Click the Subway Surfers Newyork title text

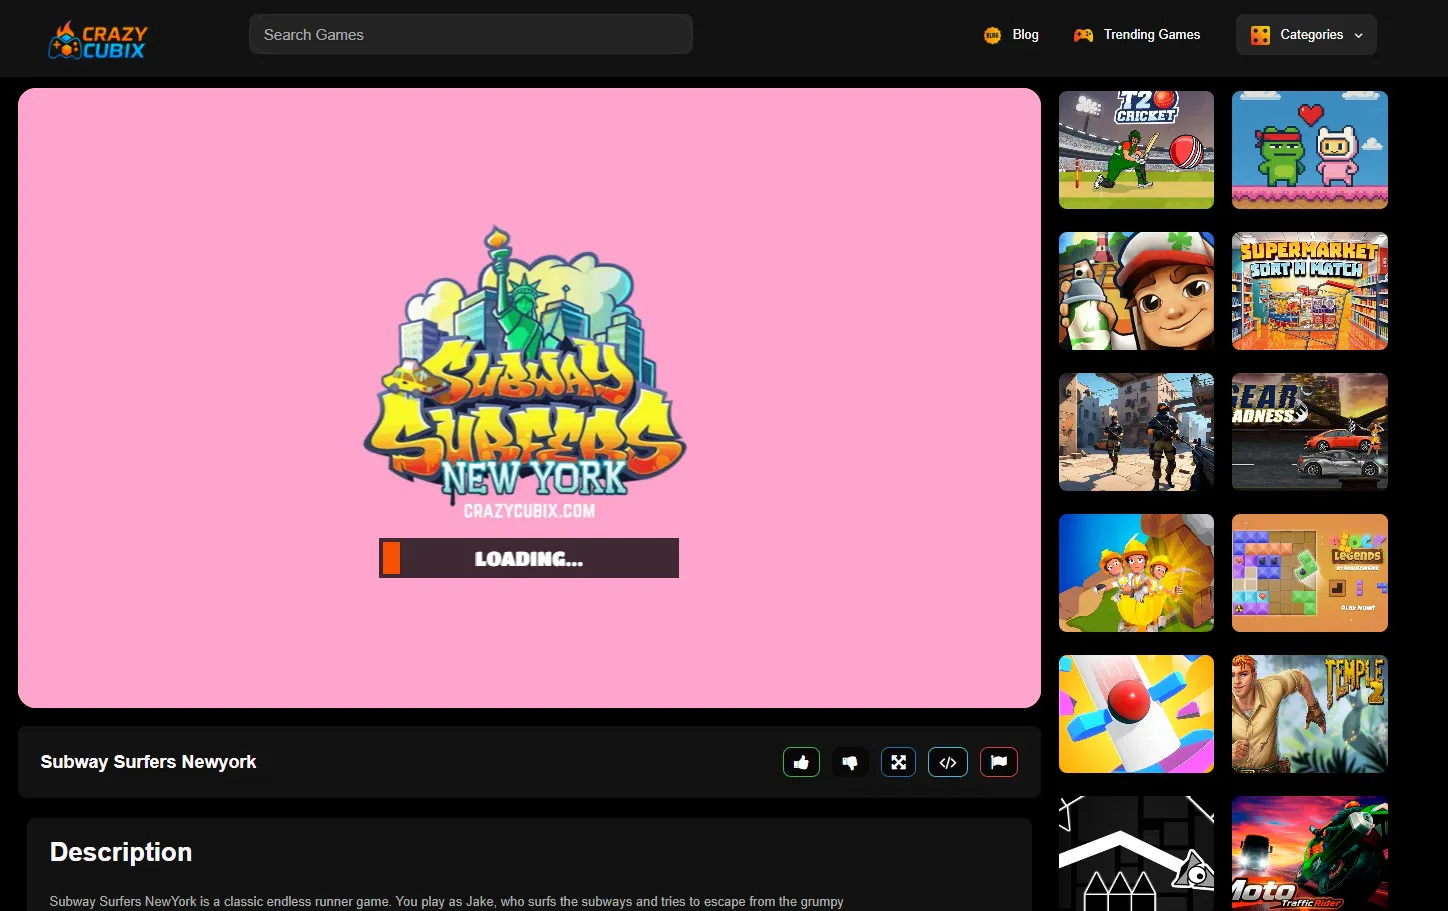(x=148, y=762)
